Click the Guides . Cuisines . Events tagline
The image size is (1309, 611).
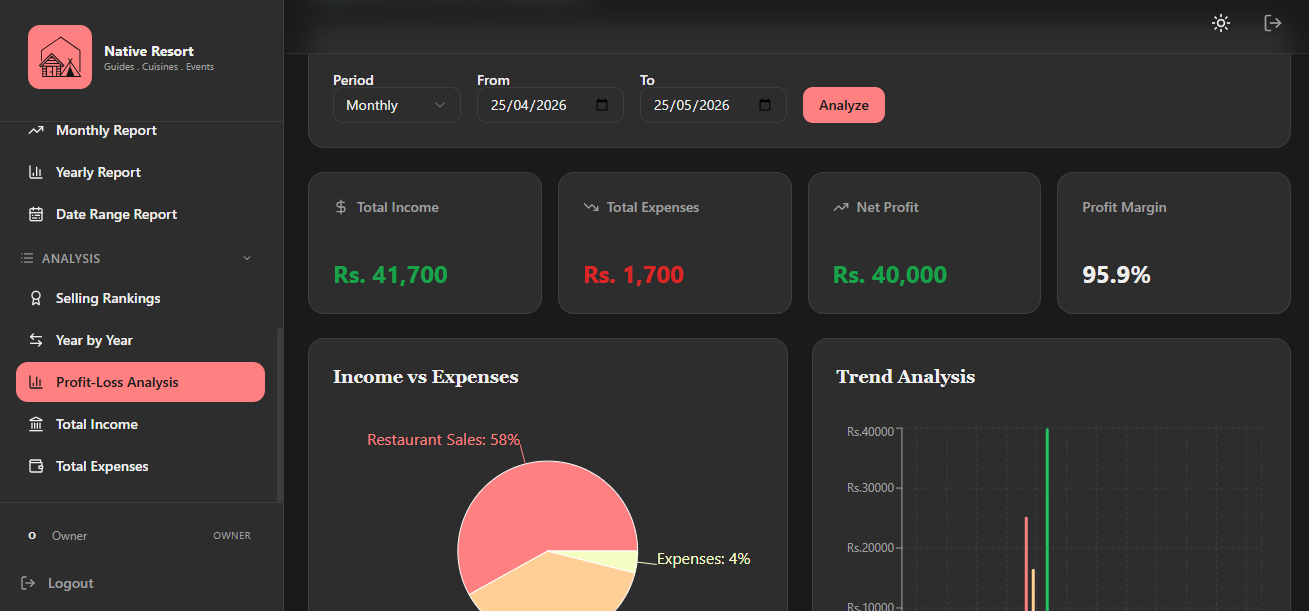coord(159,67)
